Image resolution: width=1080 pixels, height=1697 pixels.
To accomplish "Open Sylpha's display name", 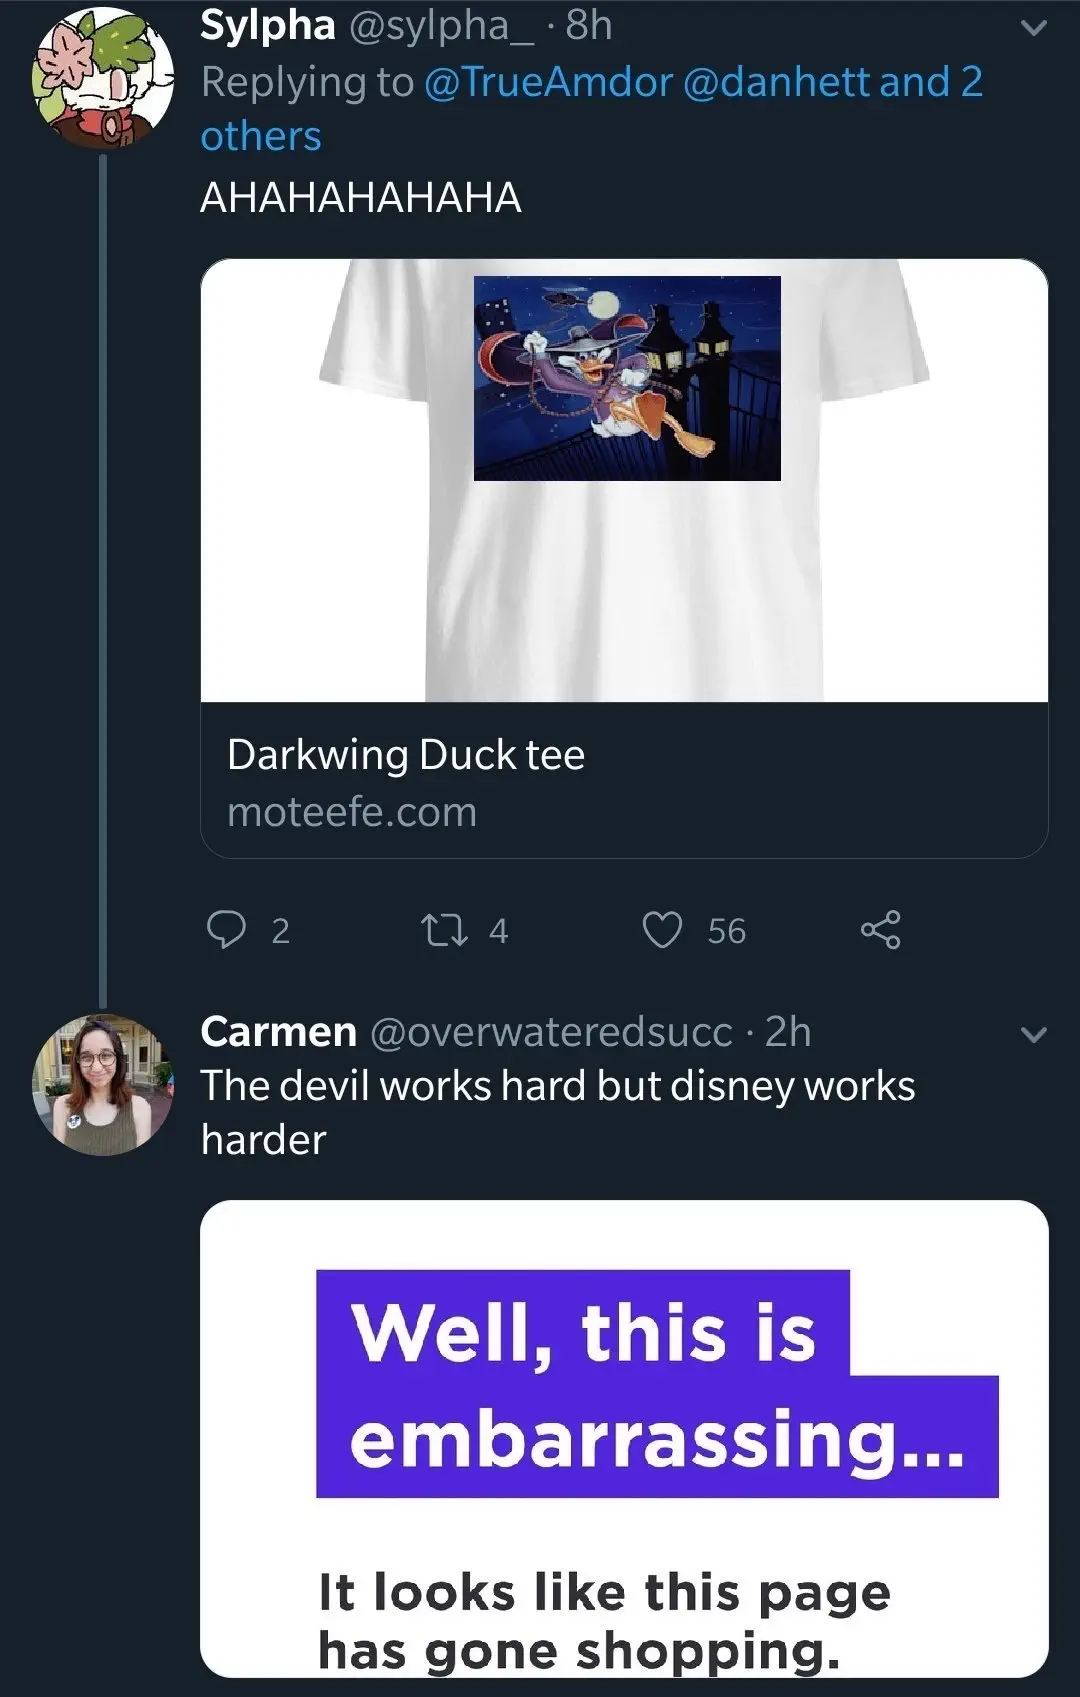I will tap(268, 26).
